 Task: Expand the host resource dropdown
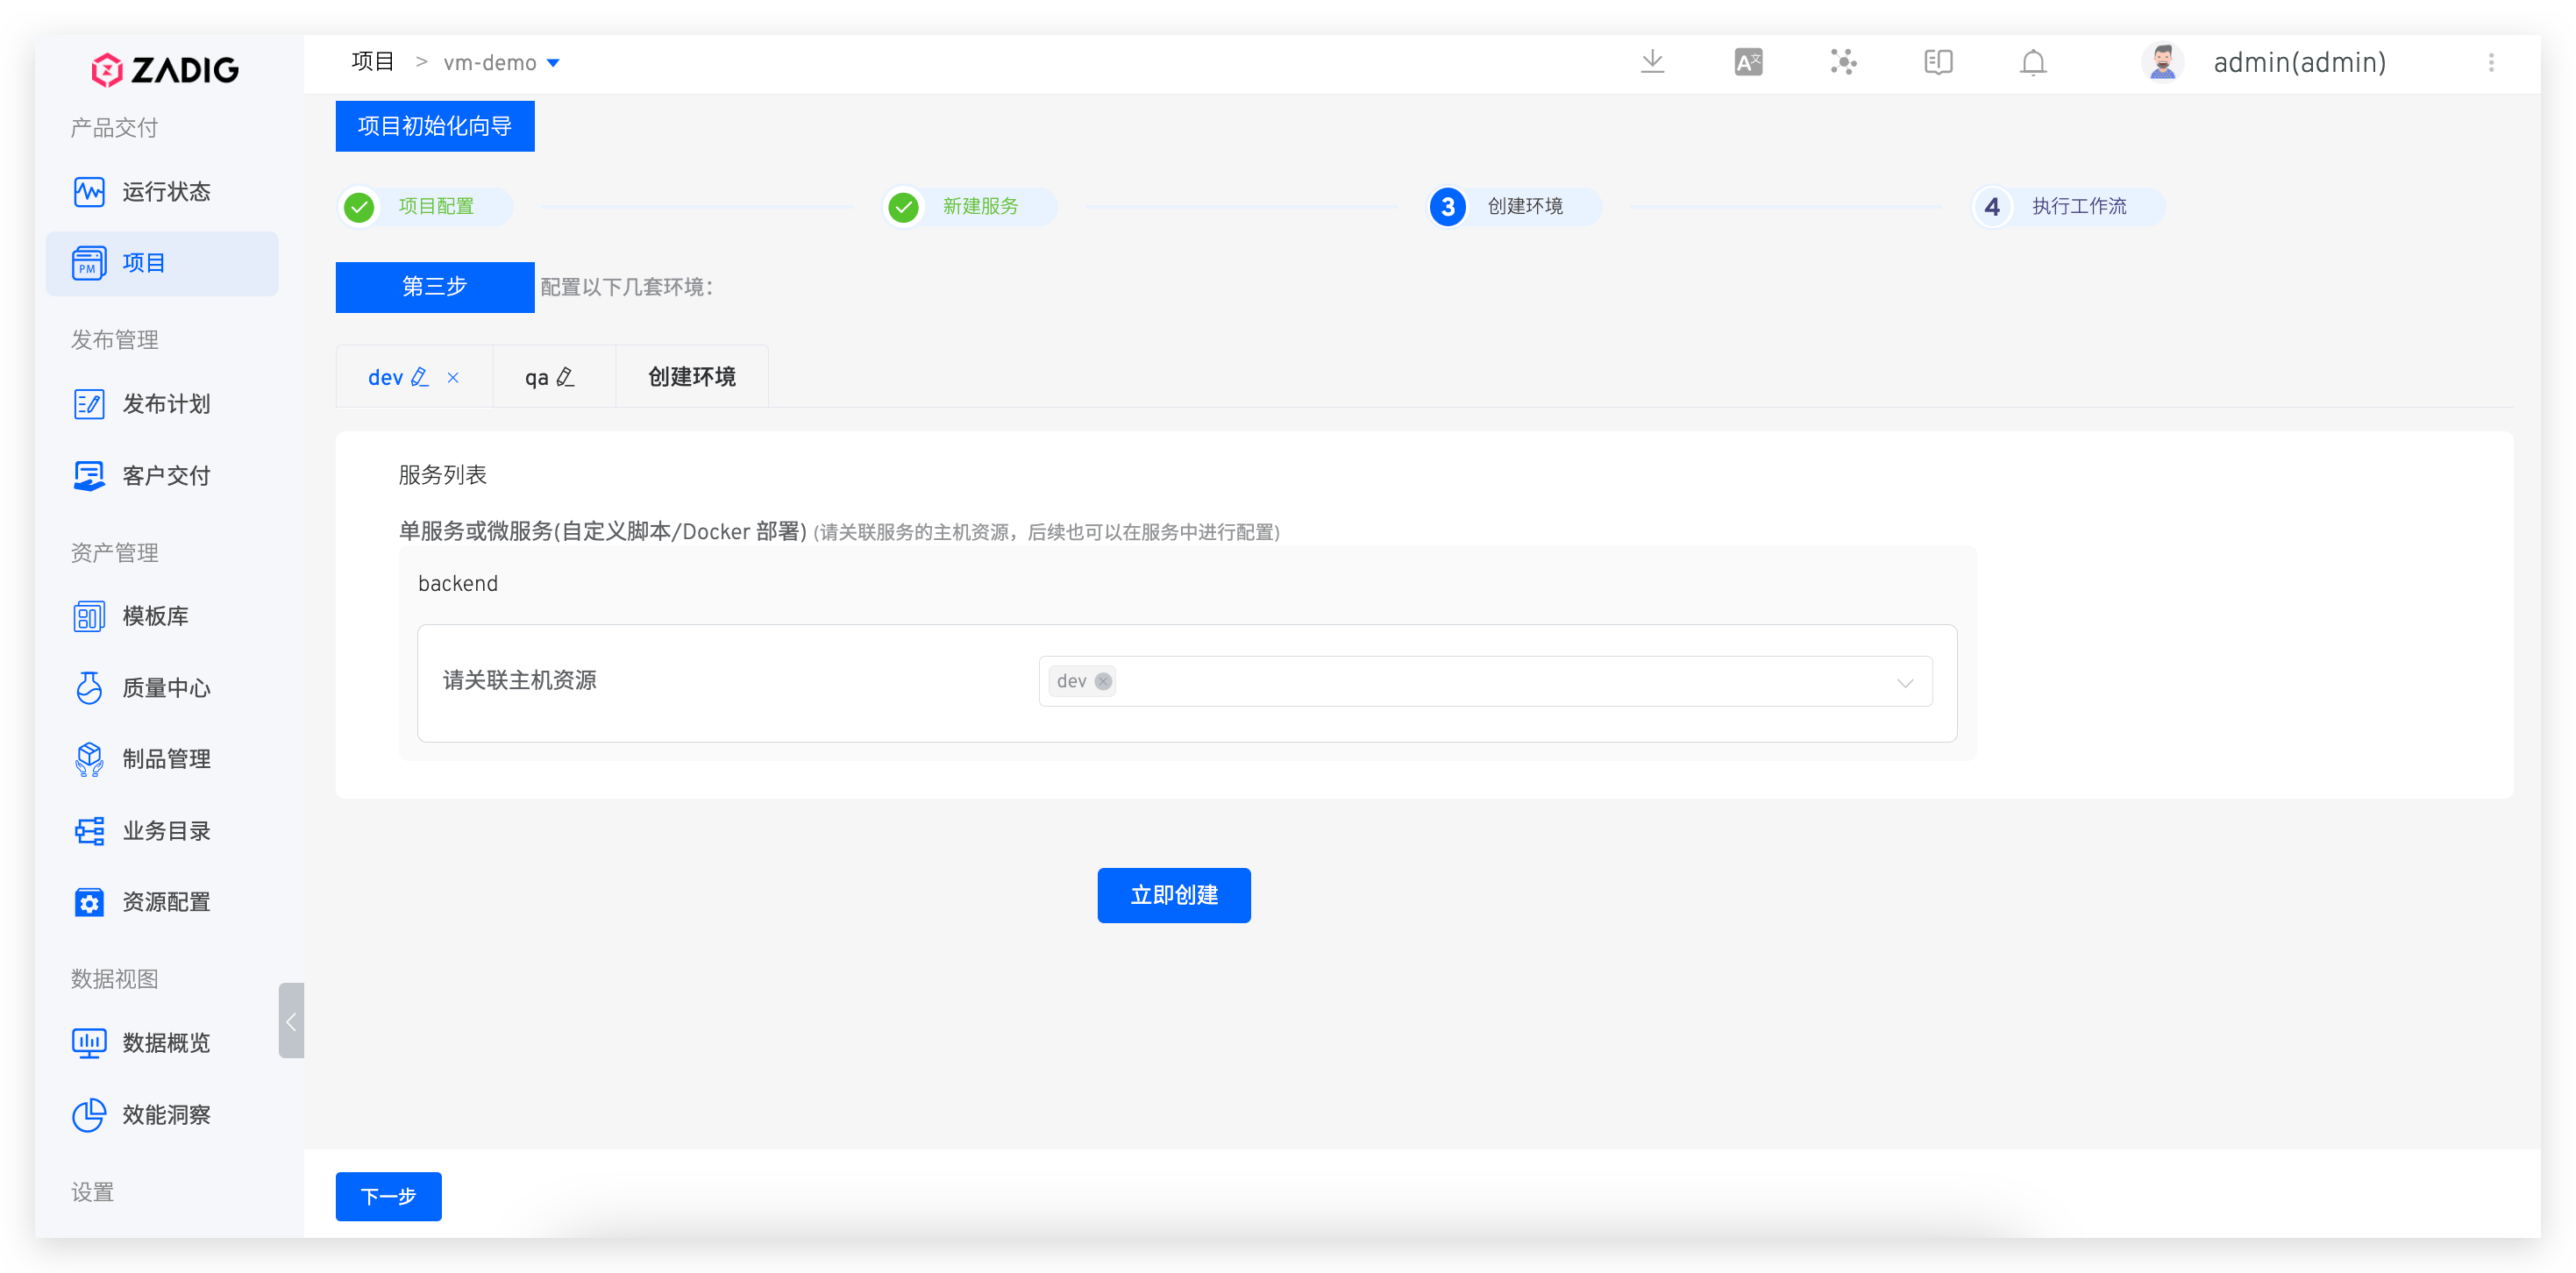pyautogui.click(x=1904, y=682)
